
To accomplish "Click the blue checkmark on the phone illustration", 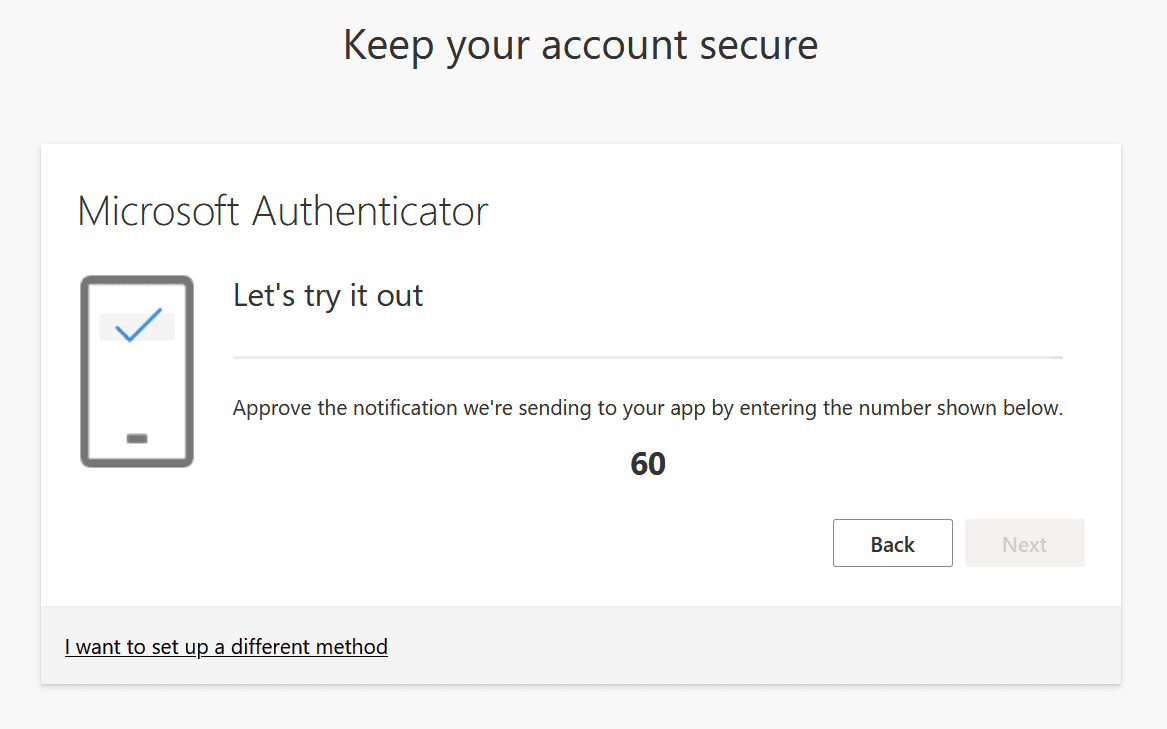I will click(138, 325).
